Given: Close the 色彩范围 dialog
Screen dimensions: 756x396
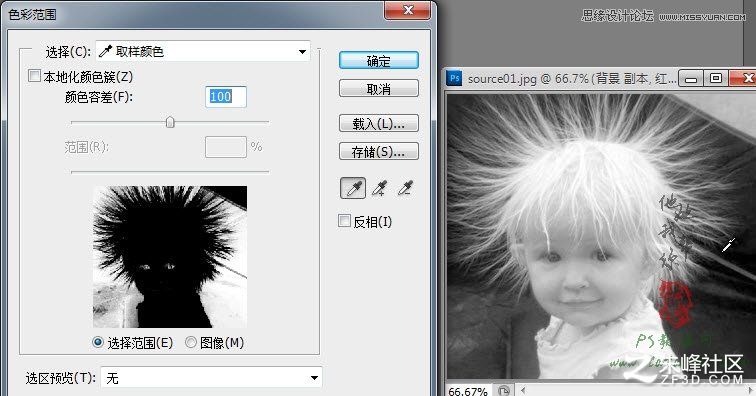Looking at the screenshot, I should point(408,10).
